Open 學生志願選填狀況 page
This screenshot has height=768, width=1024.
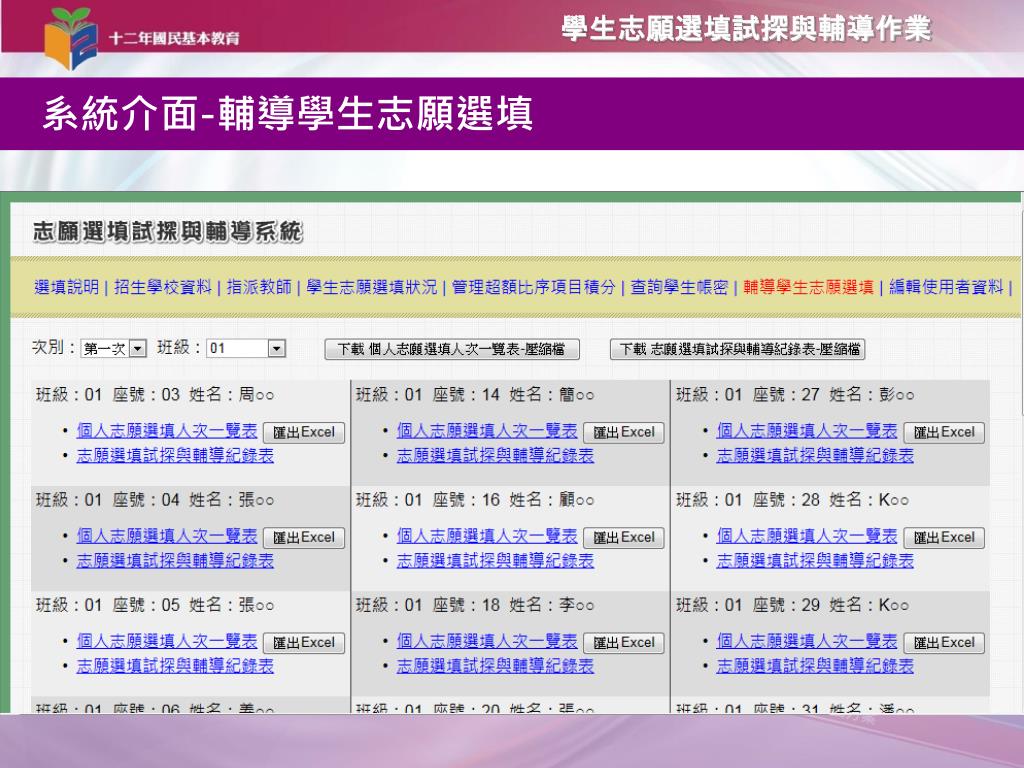372,287
